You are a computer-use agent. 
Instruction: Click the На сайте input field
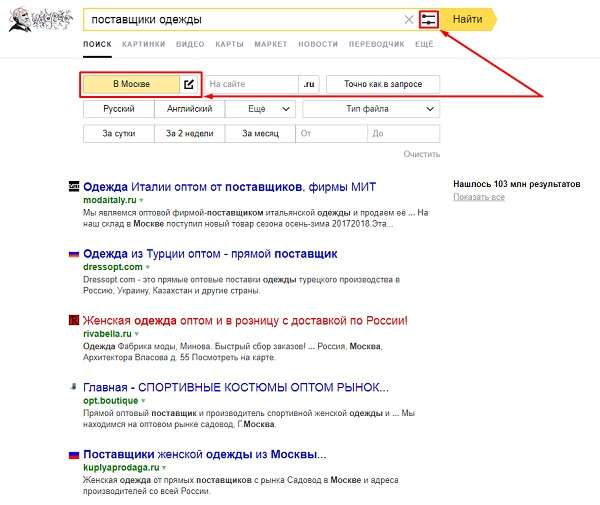[x=252, y=84]
